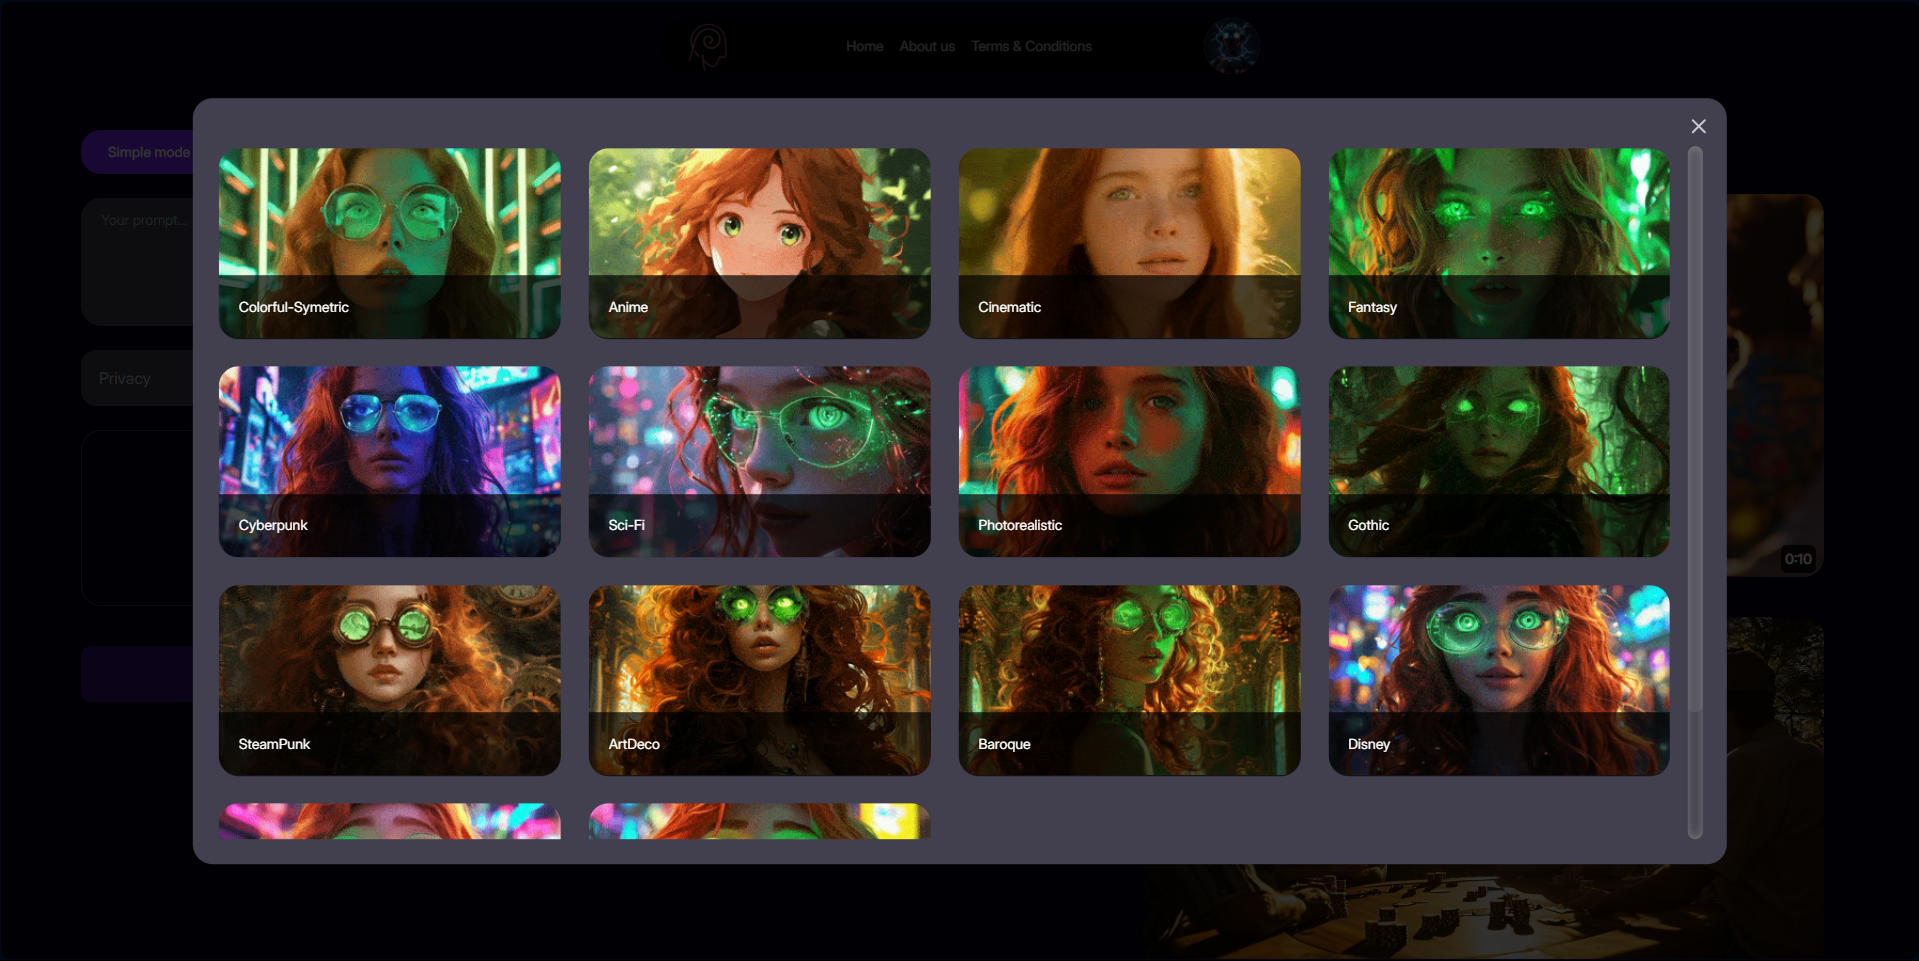Screen dimensions: 1919x961
Task: Pick the Cinematic style card
Action: pyautogui.click(x=1129, y=243)
